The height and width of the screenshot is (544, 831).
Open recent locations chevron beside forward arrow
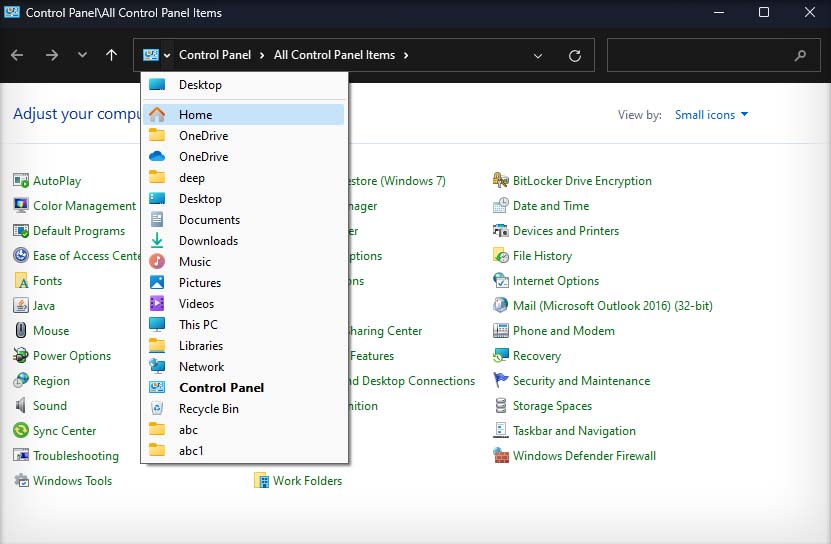82,55
